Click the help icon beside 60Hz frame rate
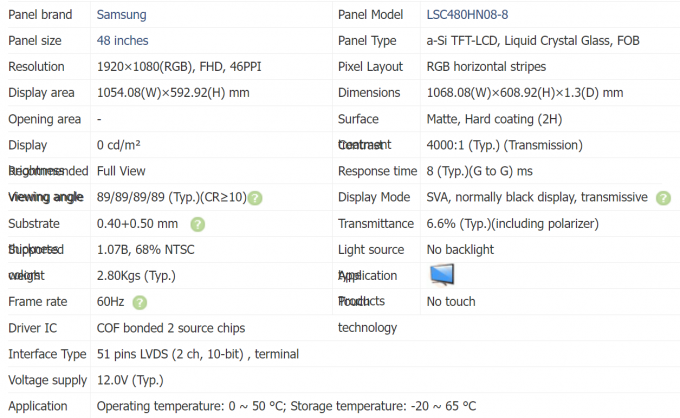This screenshot has width=680, height=418. (x=140, y=302)
